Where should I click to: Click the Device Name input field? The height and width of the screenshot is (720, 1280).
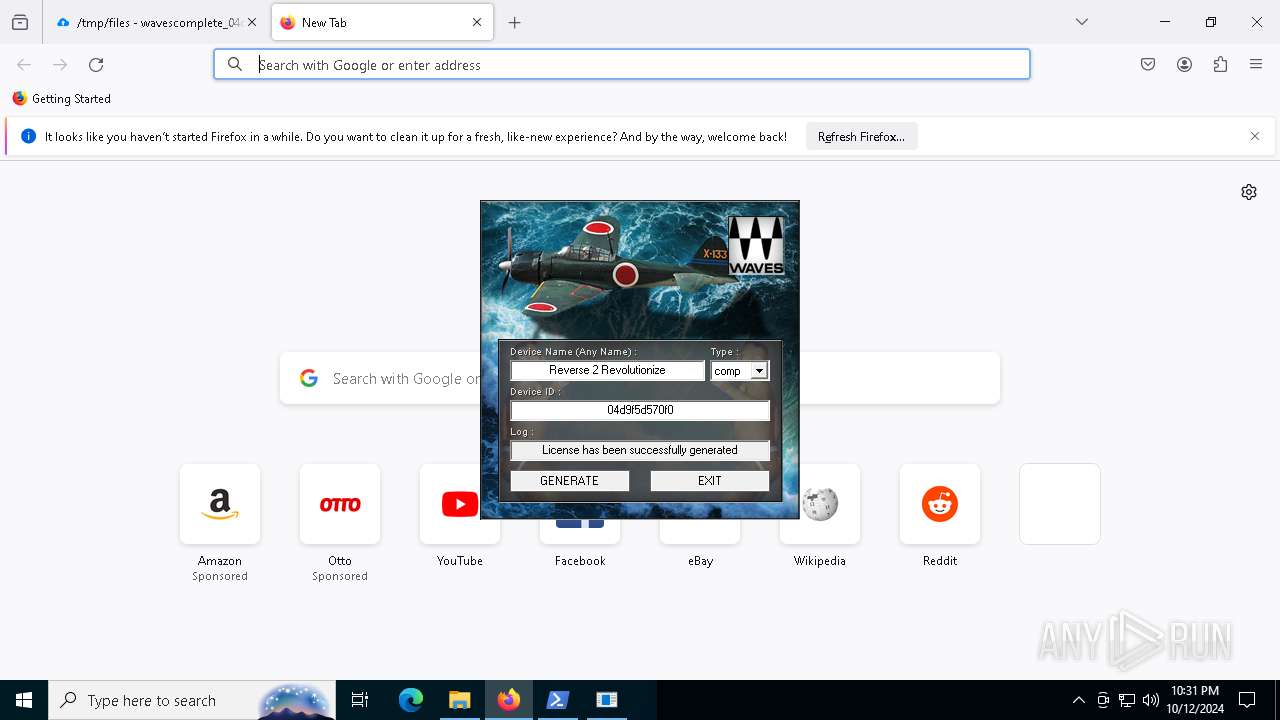607,370
